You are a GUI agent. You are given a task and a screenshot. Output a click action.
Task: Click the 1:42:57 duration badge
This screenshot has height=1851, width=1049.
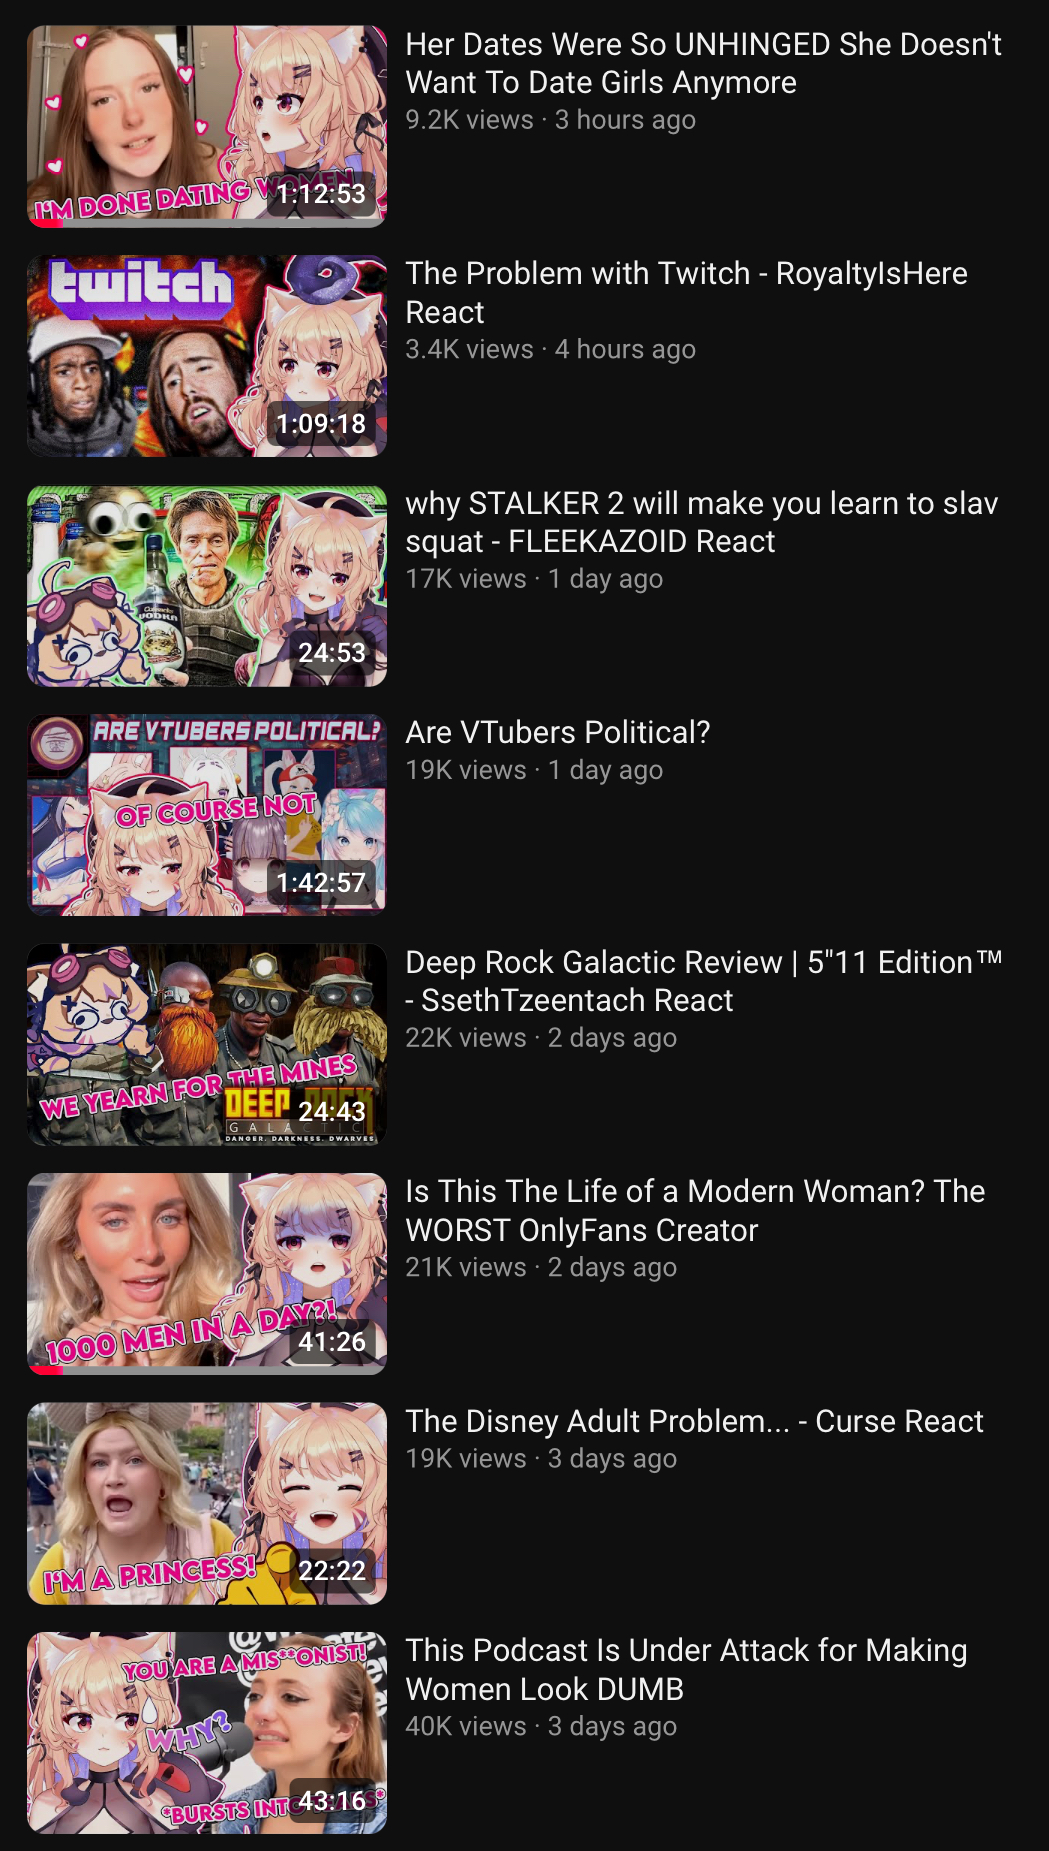321,883
